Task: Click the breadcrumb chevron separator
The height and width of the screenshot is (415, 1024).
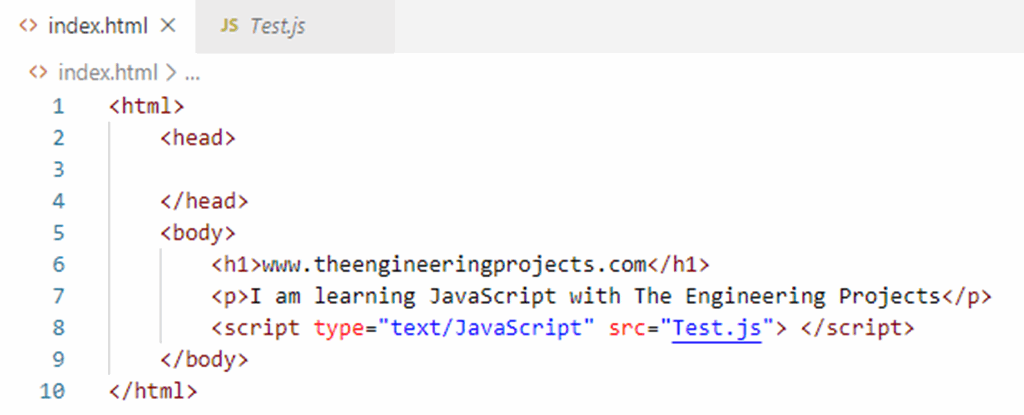Action: tap(169, 73)
